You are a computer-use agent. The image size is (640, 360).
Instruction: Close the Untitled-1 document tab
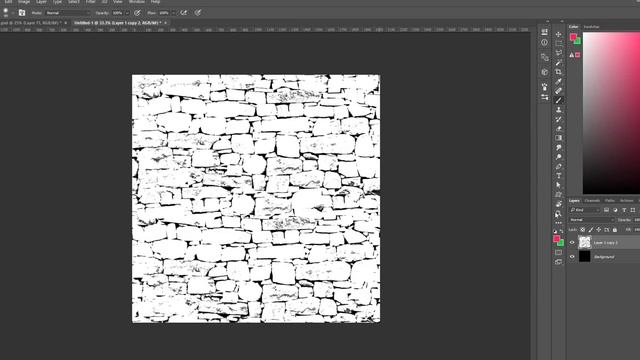point(165,23)
